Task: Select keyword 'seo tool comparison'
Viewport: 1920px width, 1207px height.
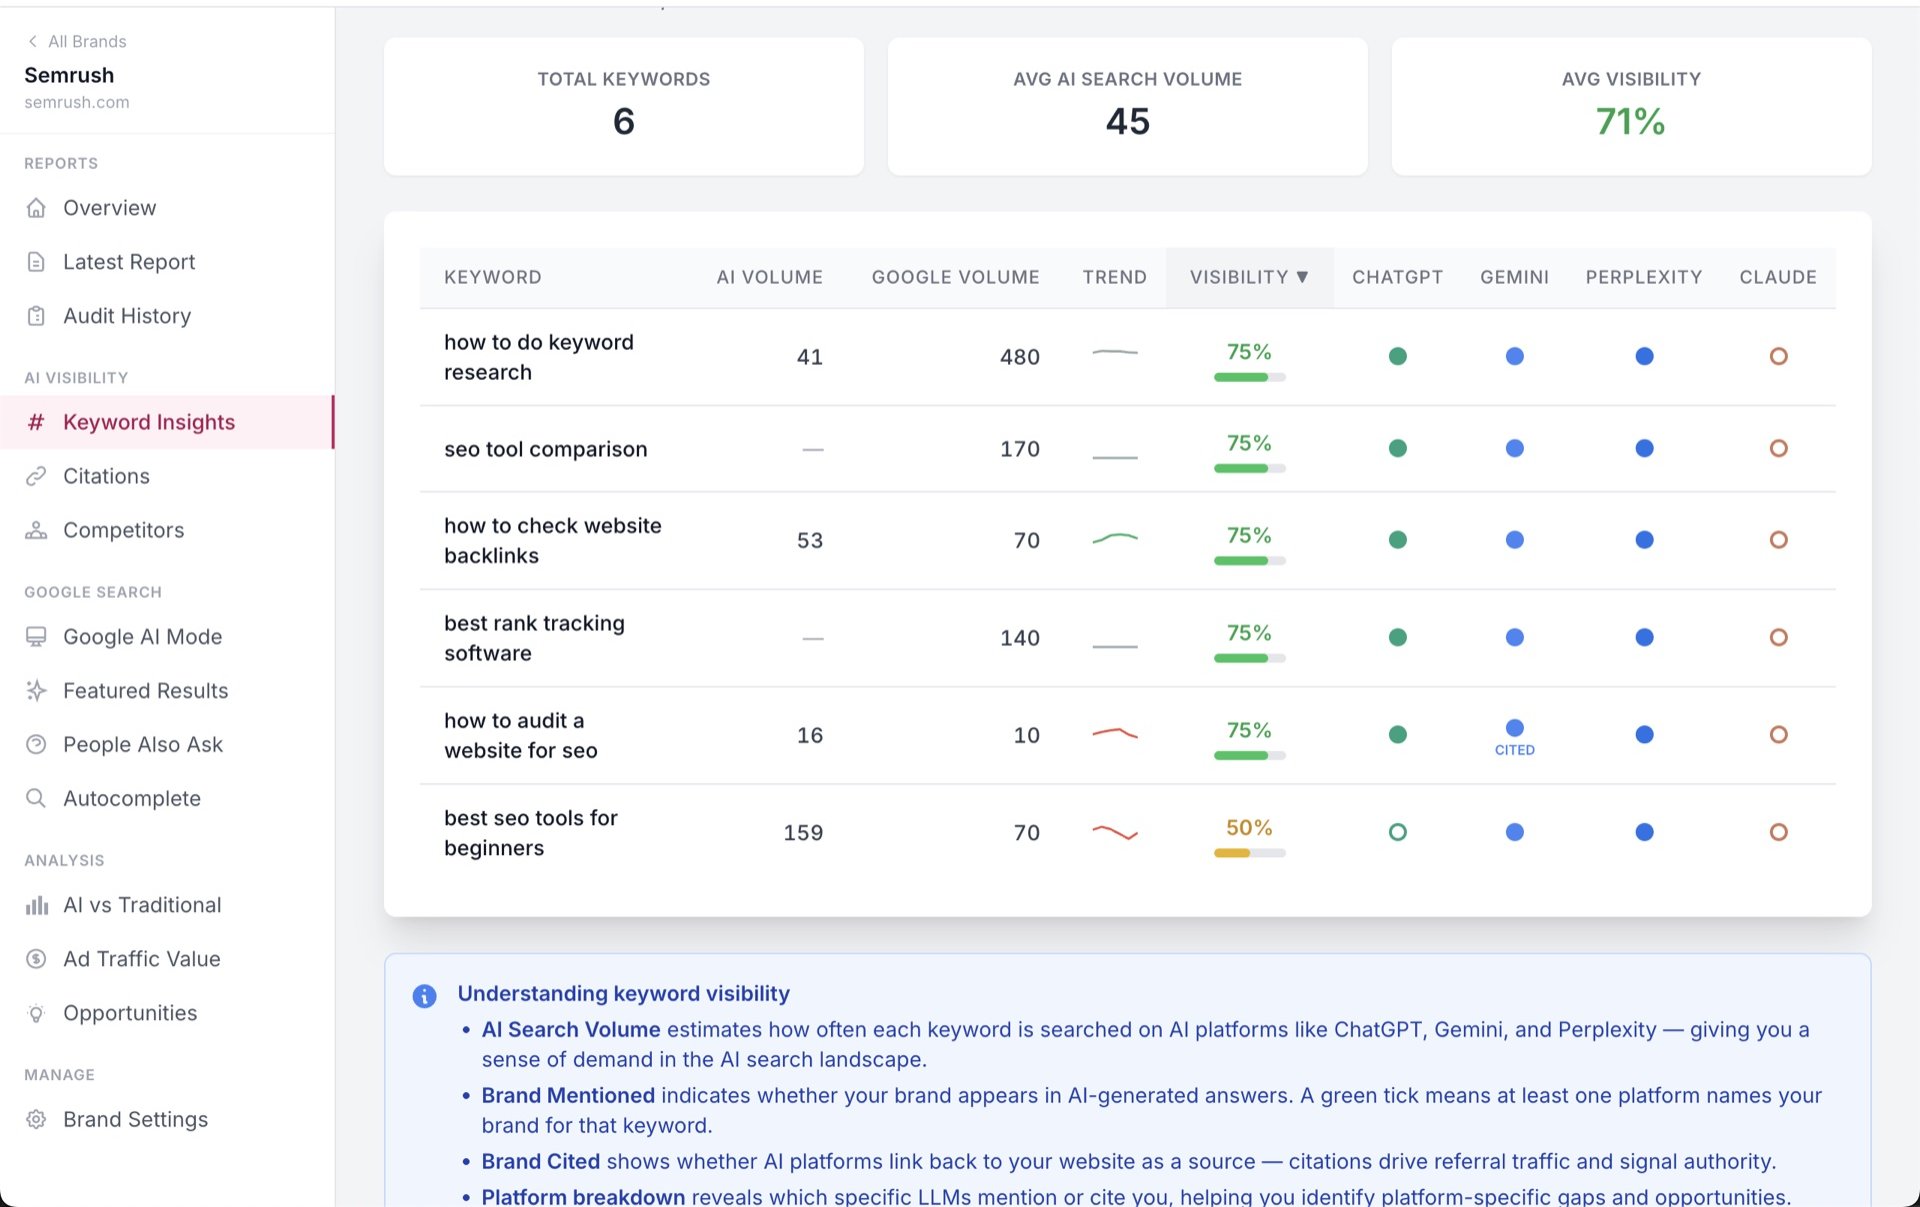Action: [x=545, y=449]
